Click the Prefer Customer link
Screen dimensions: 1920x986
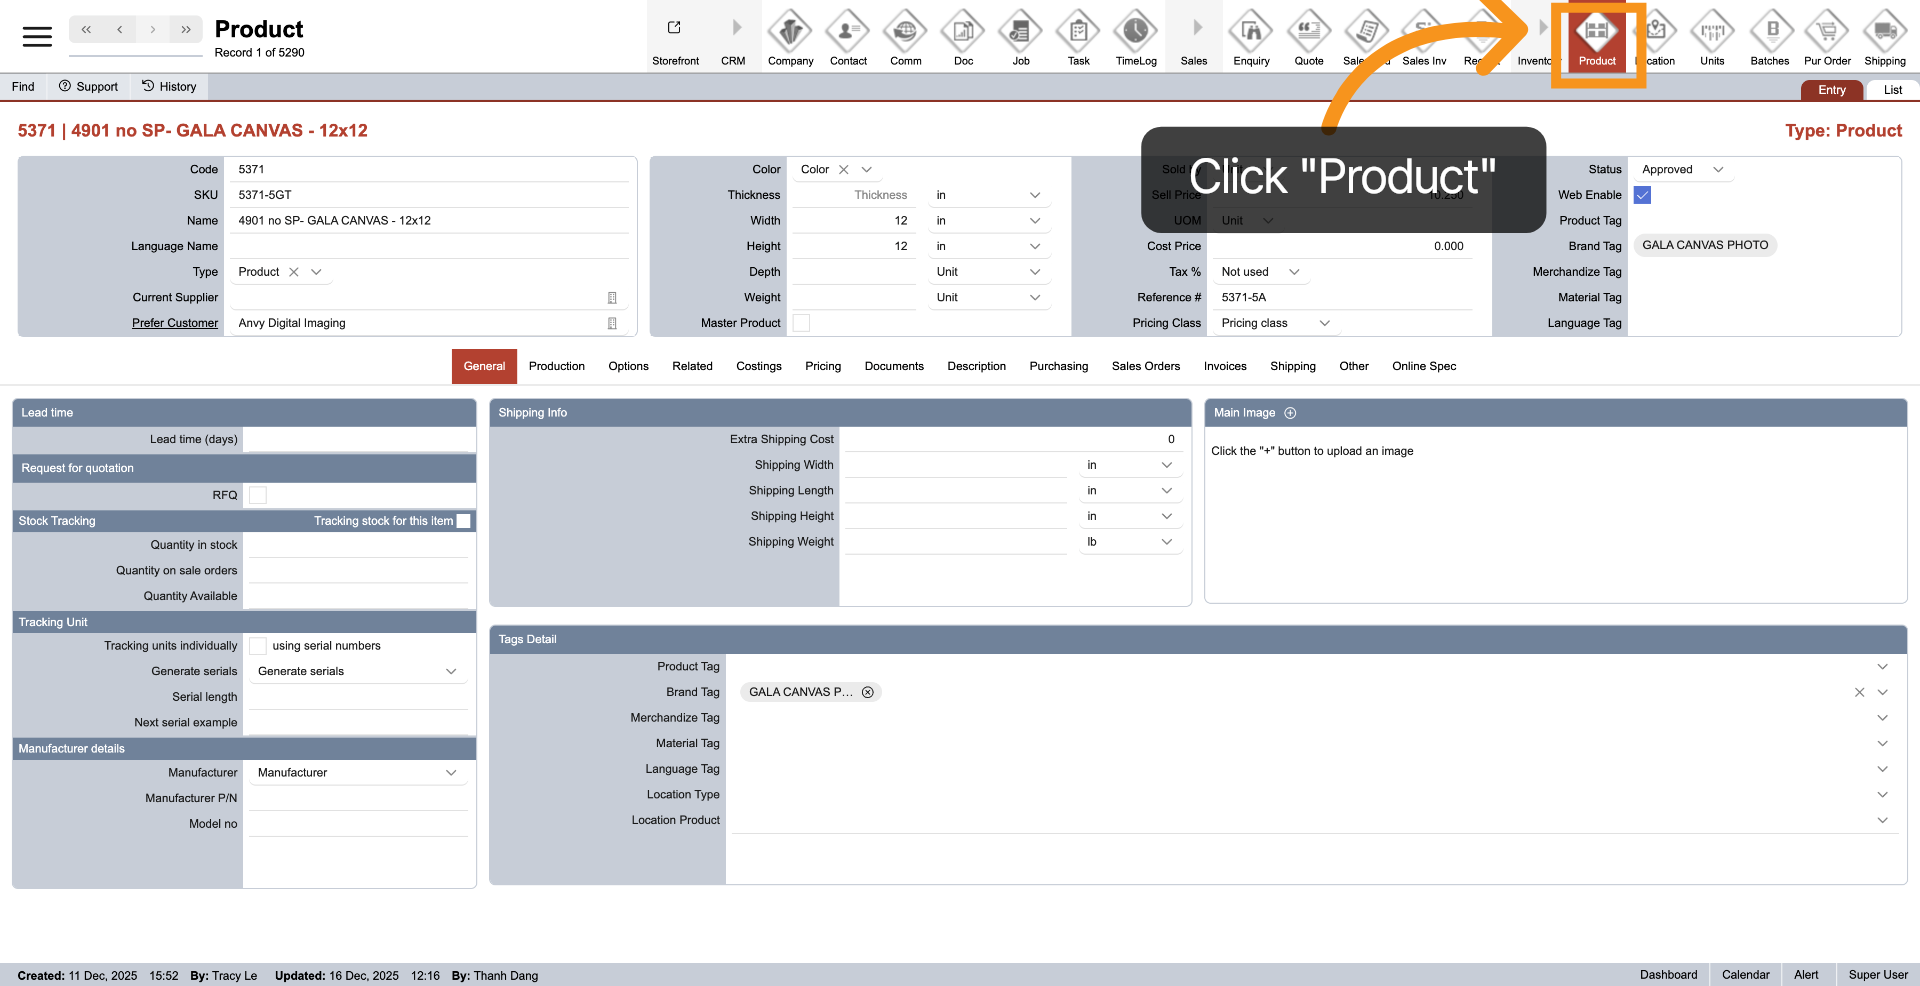(175, 323)
